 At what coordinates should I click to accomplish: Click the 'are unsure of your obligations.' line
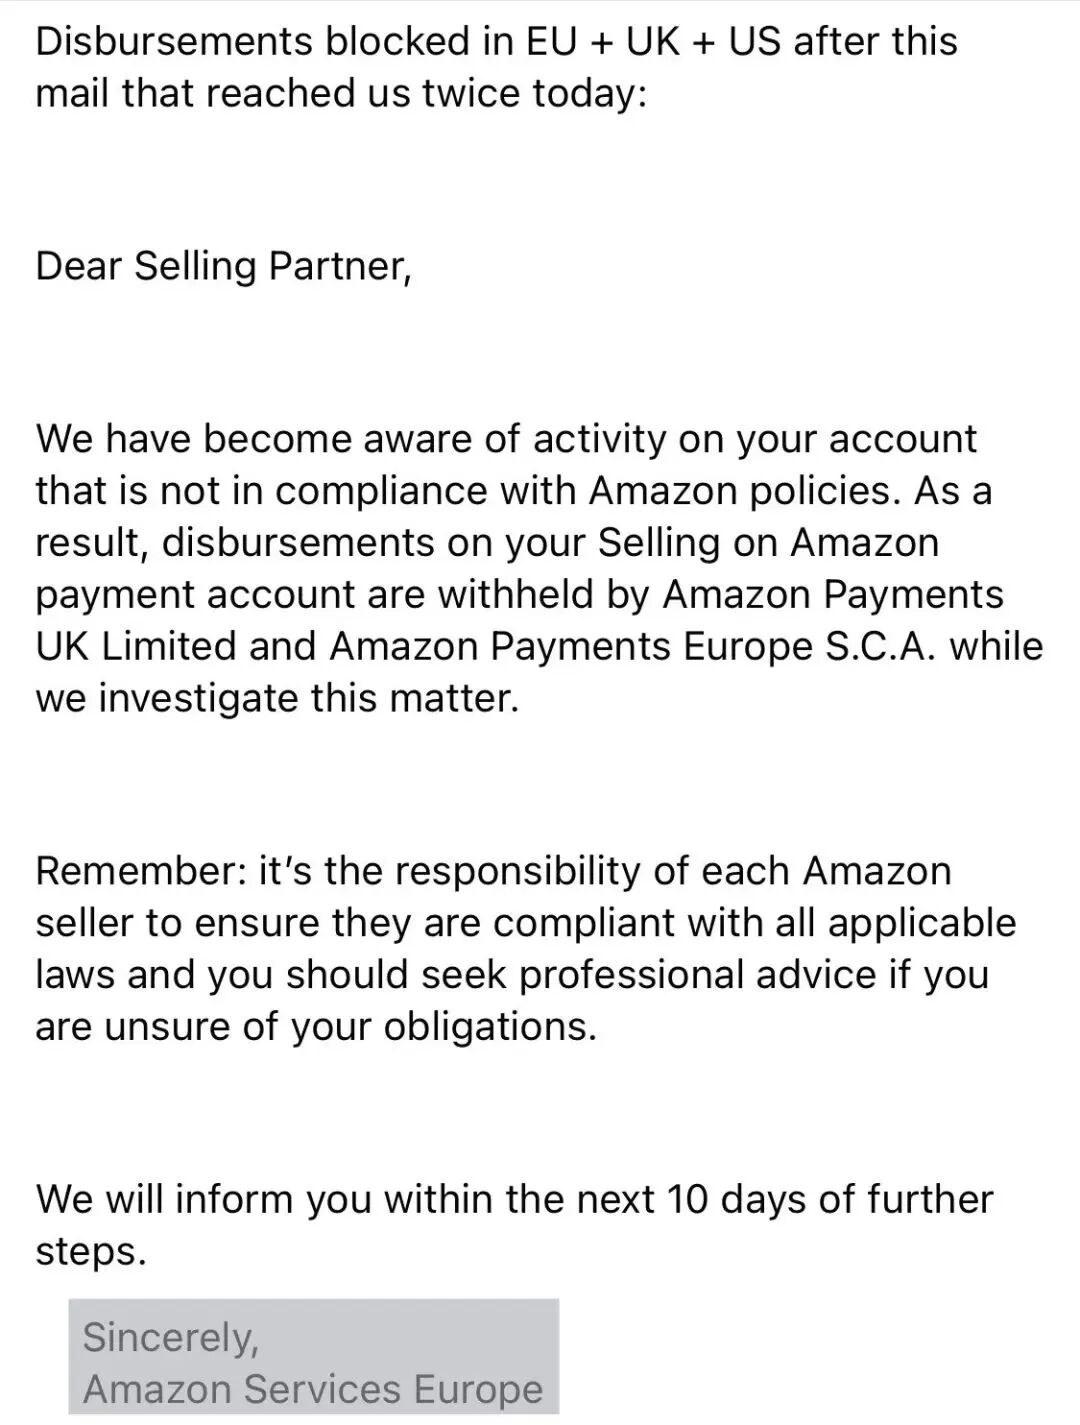[316, 1028]
